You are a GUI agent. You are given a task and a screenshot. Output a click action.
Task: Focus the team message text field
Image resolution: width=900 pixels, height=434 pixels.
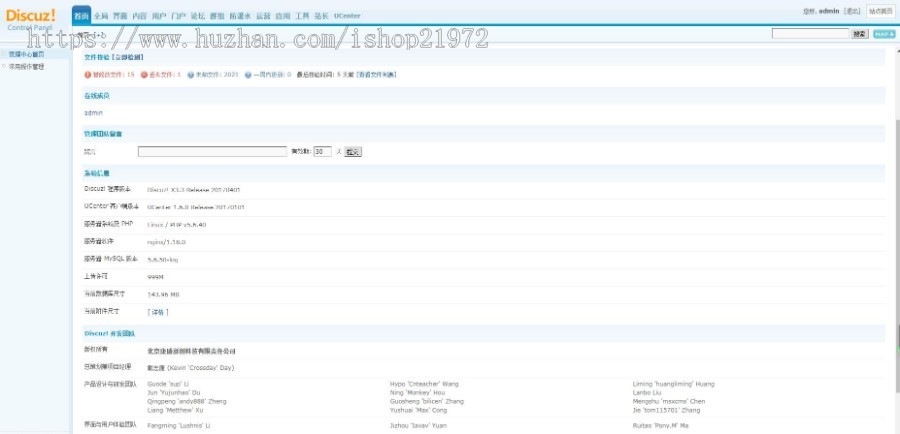[212, 152]
